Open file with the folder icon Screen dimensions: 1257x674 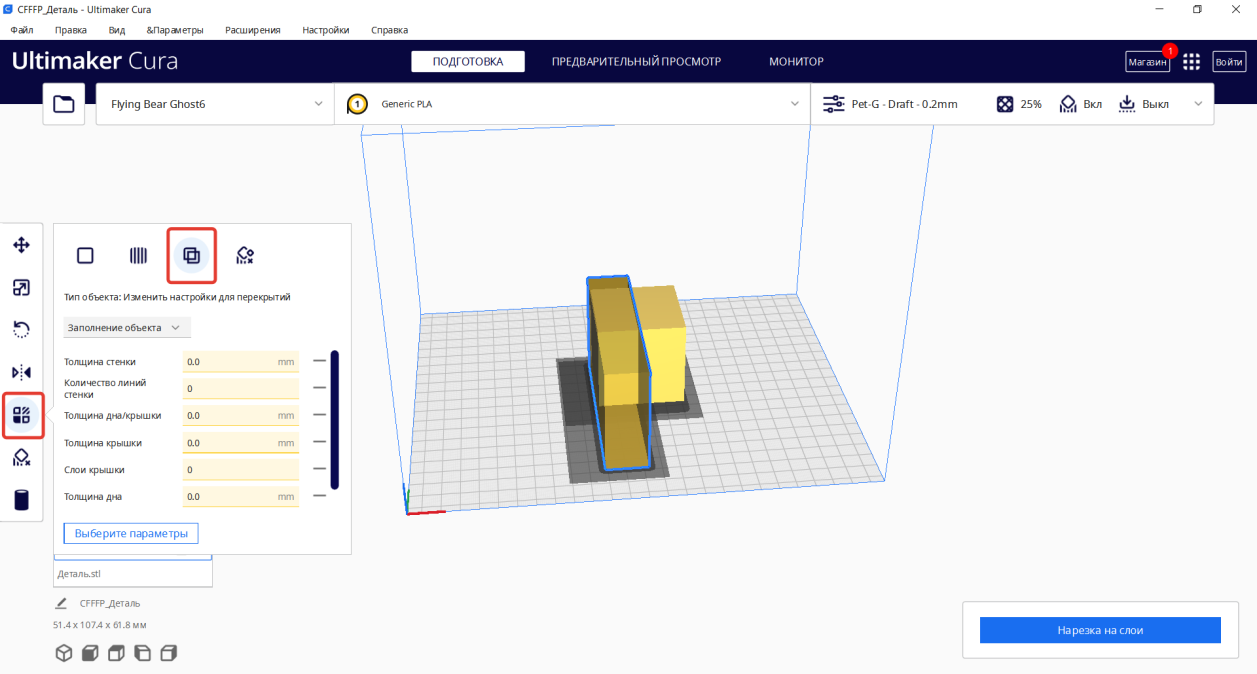[x=64, y=104]
